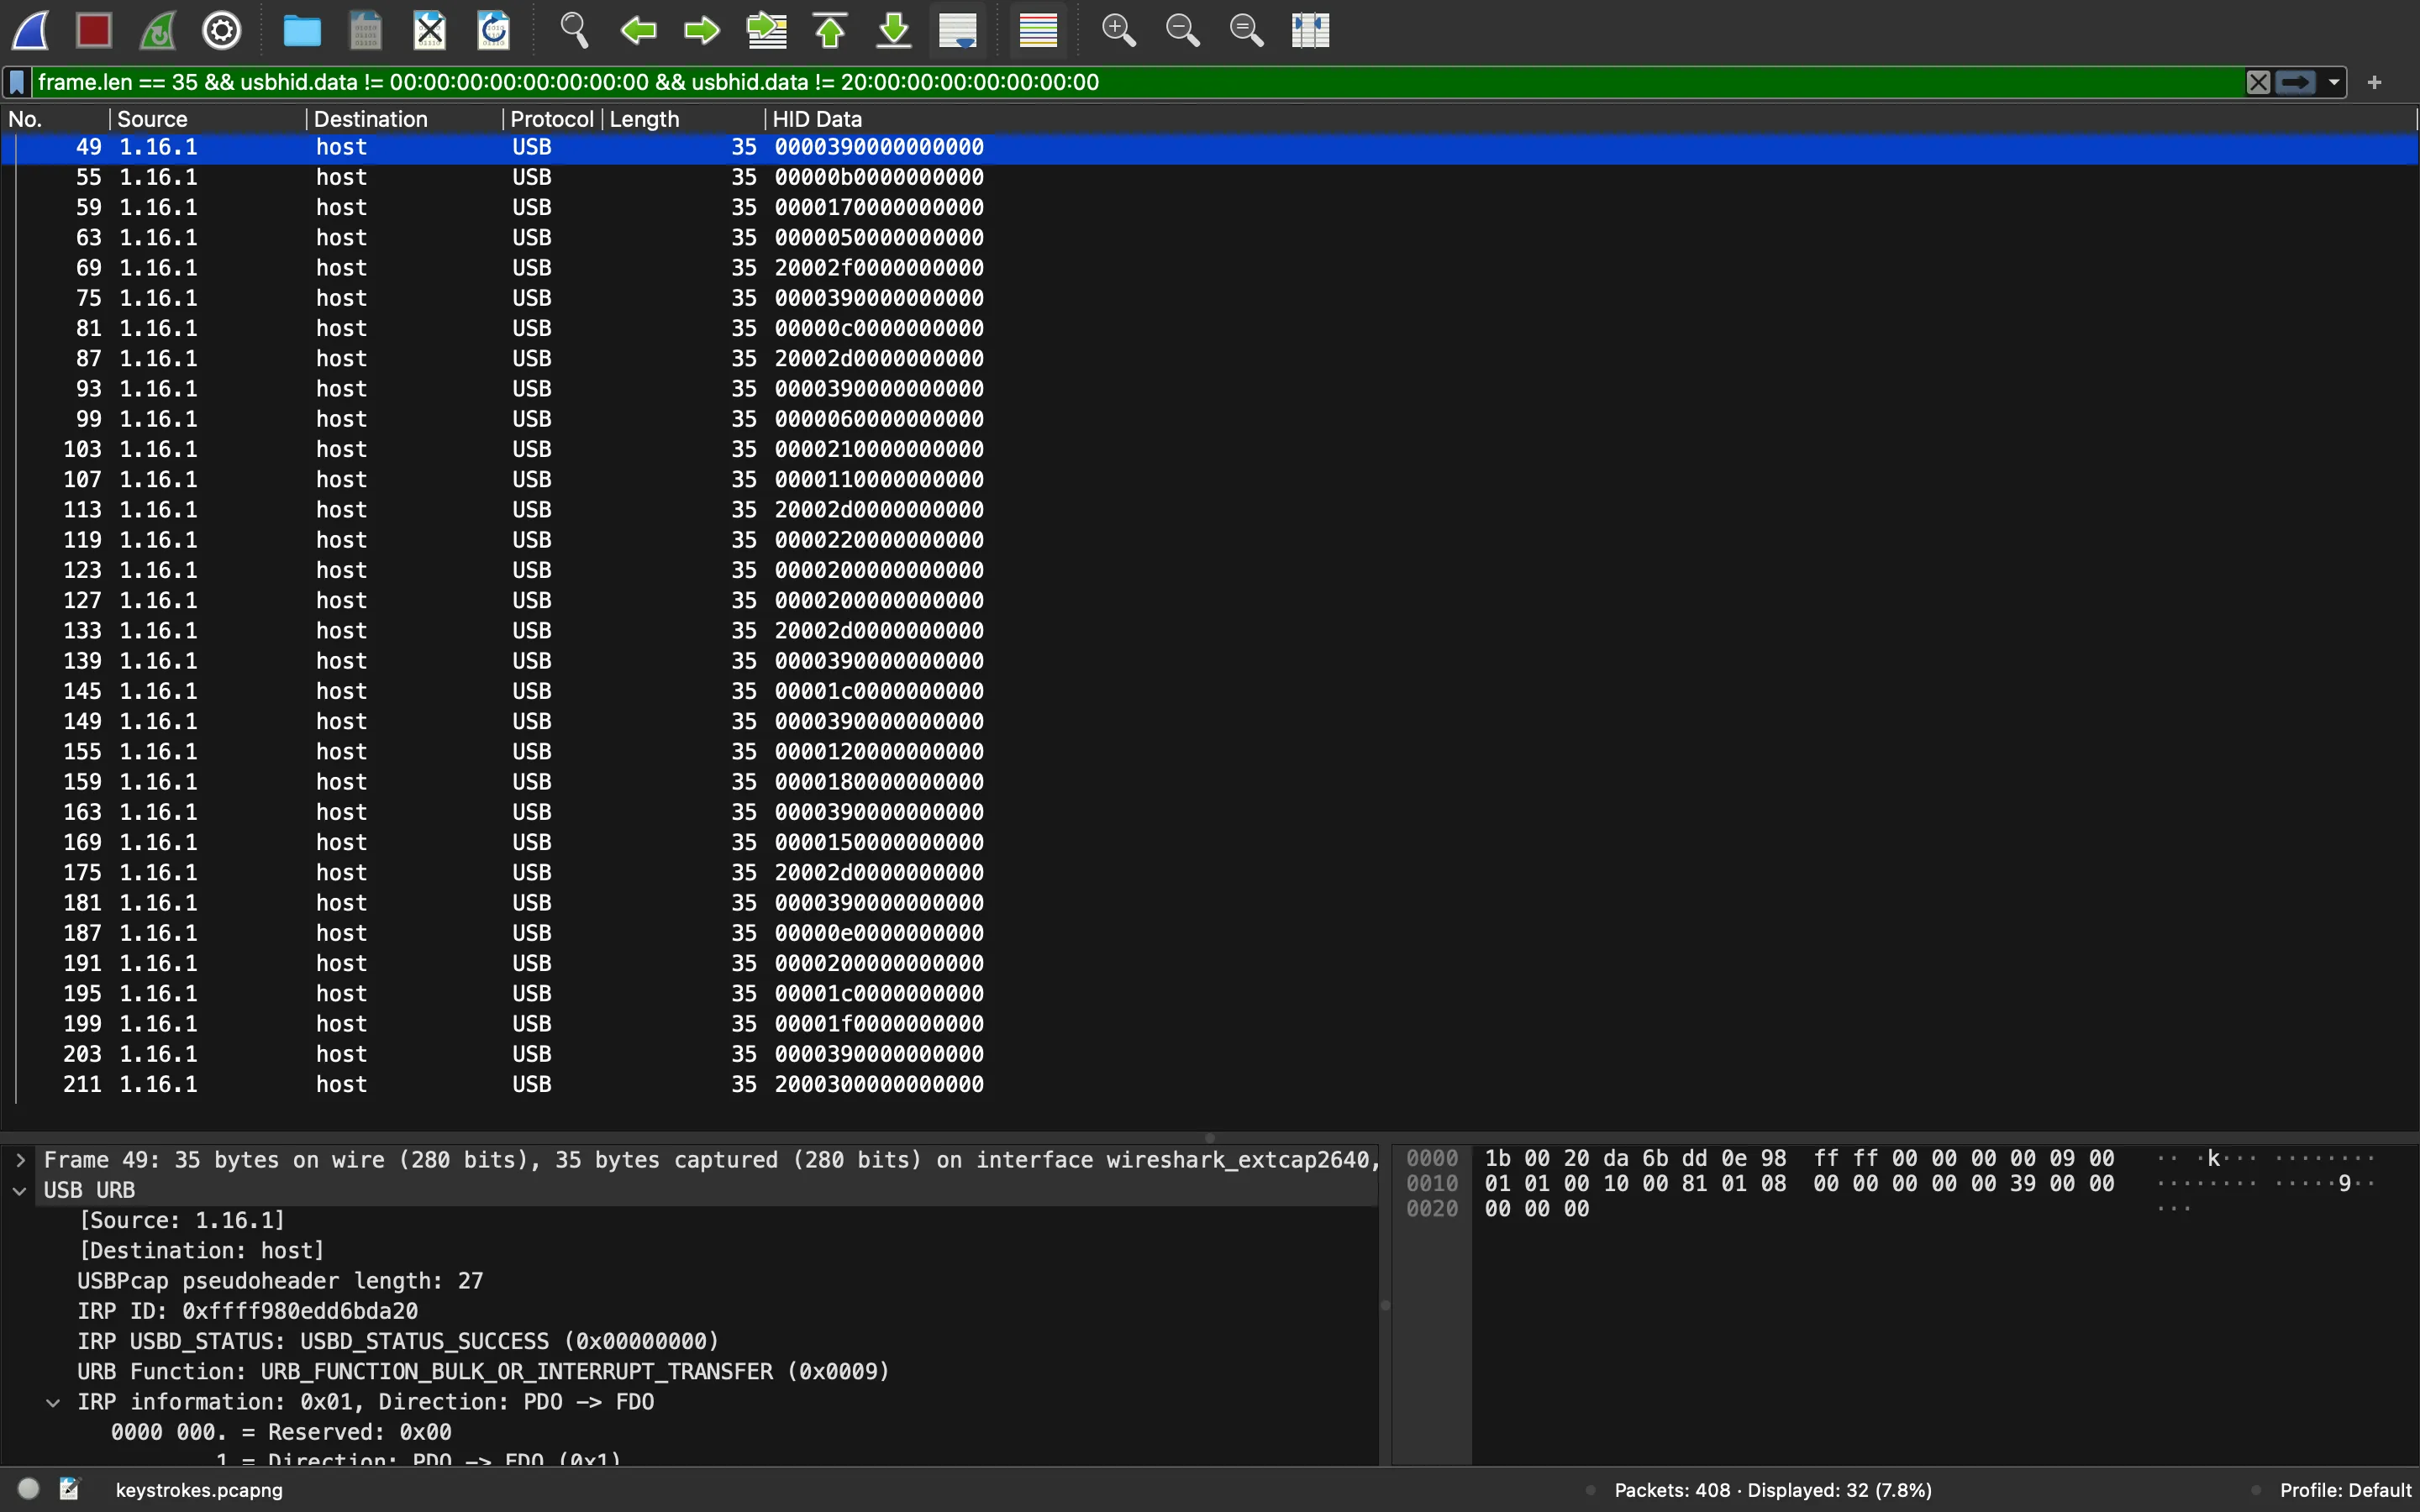Image resolution: width=2420 pixels, height=1512 pixels.
Task: Jump to first packet up arrow
Action: point(830,30)
